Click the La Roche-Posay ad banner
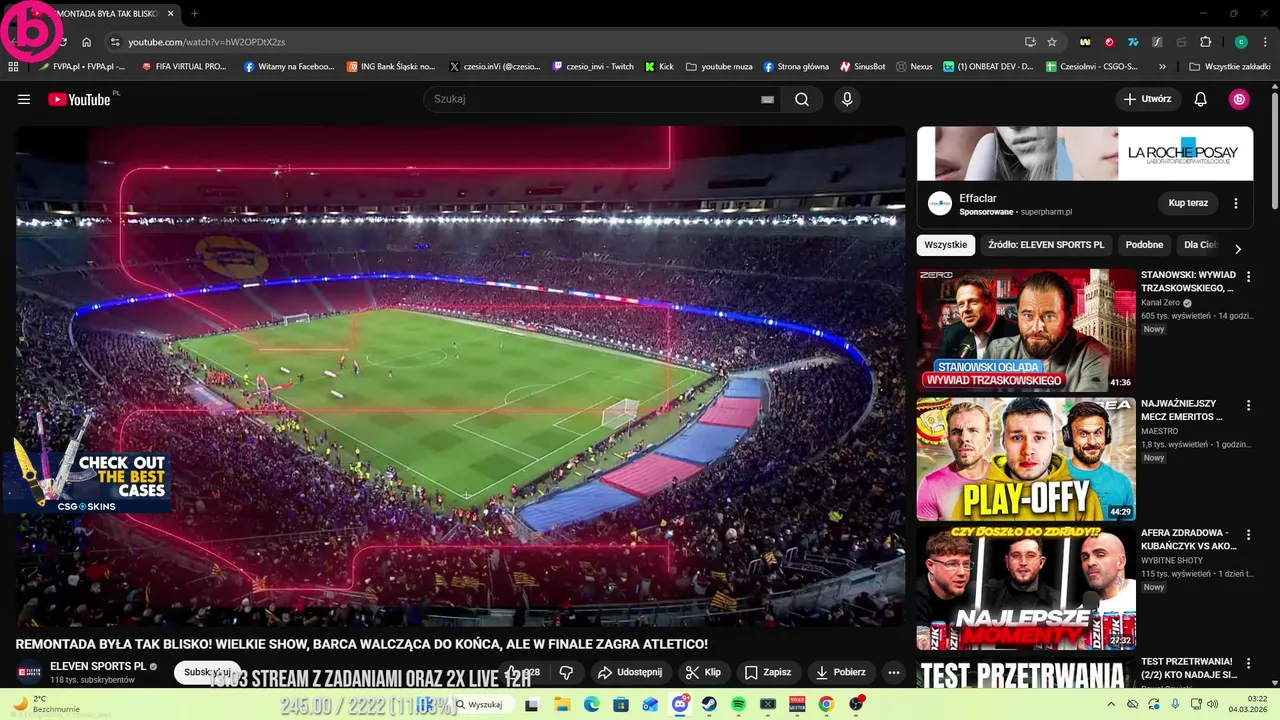 pos(1085,153)
